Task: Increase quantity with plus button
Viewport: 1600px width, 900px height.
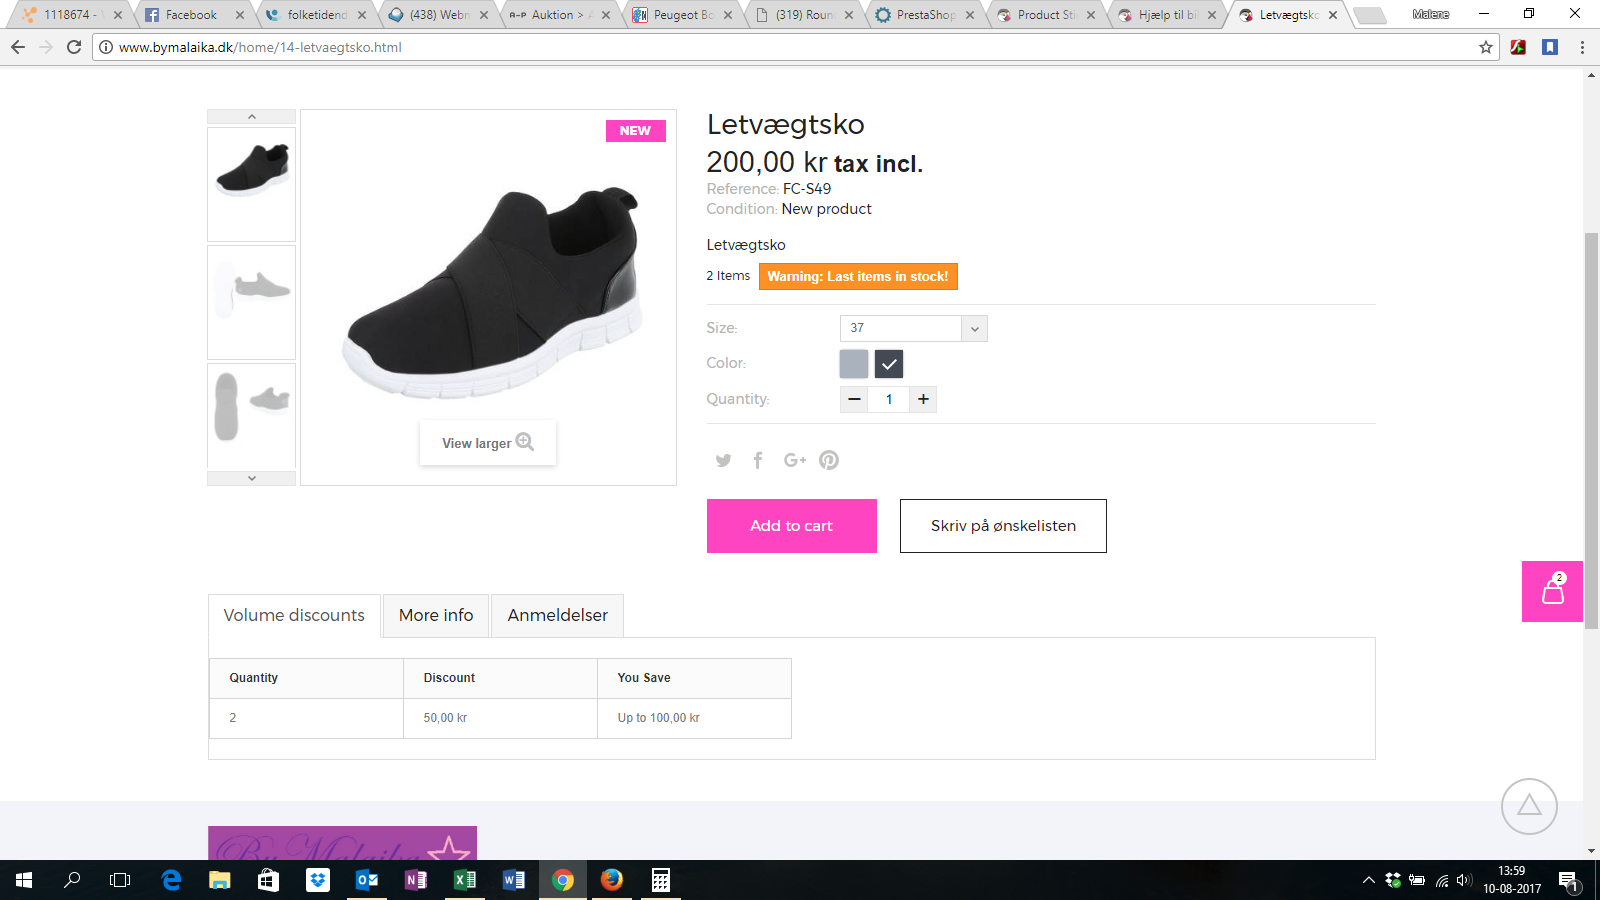Action: (923, 399)
